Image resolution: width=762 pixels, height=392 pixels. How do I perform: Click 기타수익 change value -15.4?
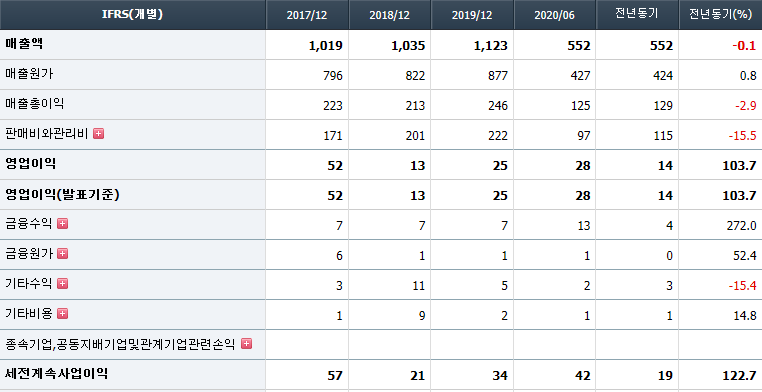click(742, 286)
